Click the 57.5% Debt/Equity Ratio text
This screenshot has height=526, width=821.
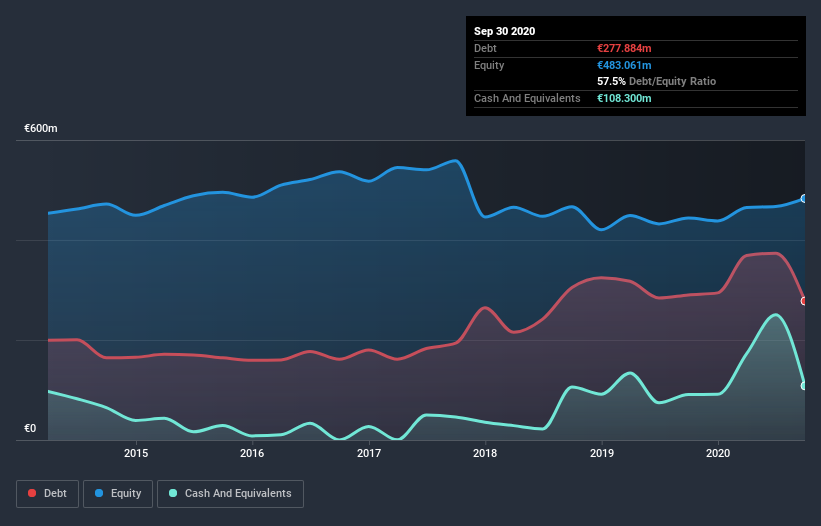click(657, 81)
